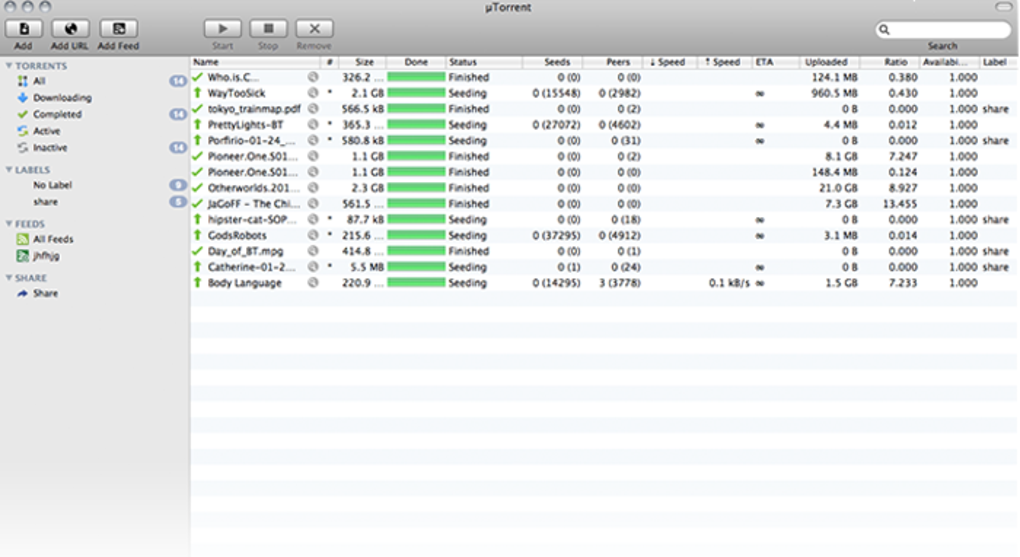Click the Completed count badge
The height and width of the screenshot is (557, 1020).
pos(178,115)
